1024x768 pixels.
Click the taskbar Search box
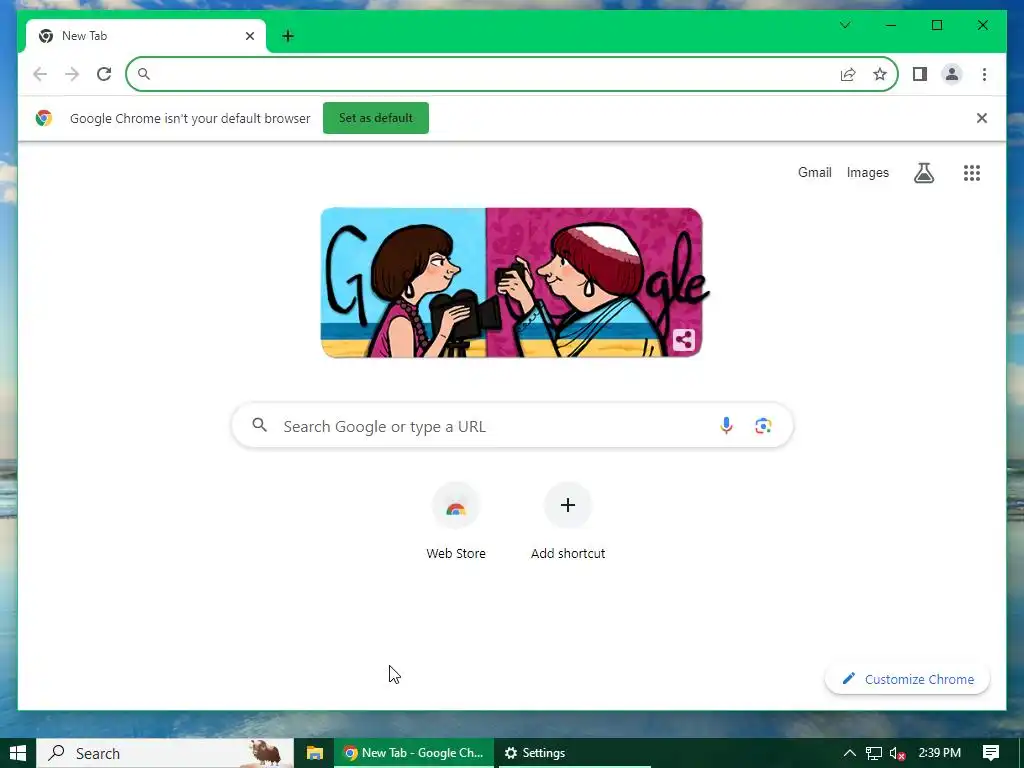165,753
